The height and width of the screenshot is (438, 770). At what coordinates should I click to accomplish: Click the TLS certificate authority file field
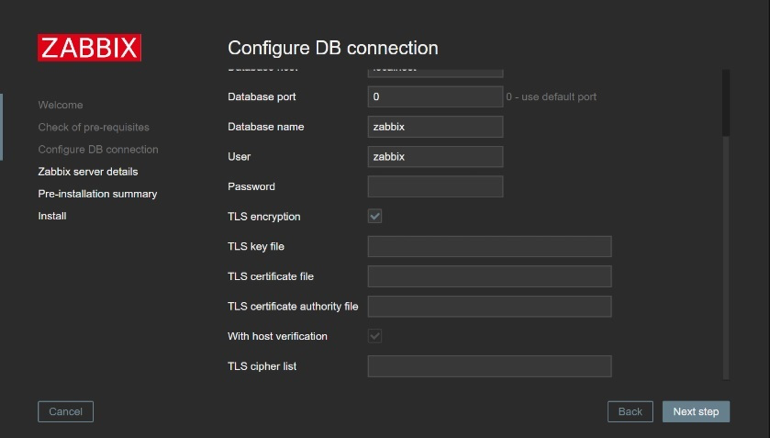(x=490, y=306)
